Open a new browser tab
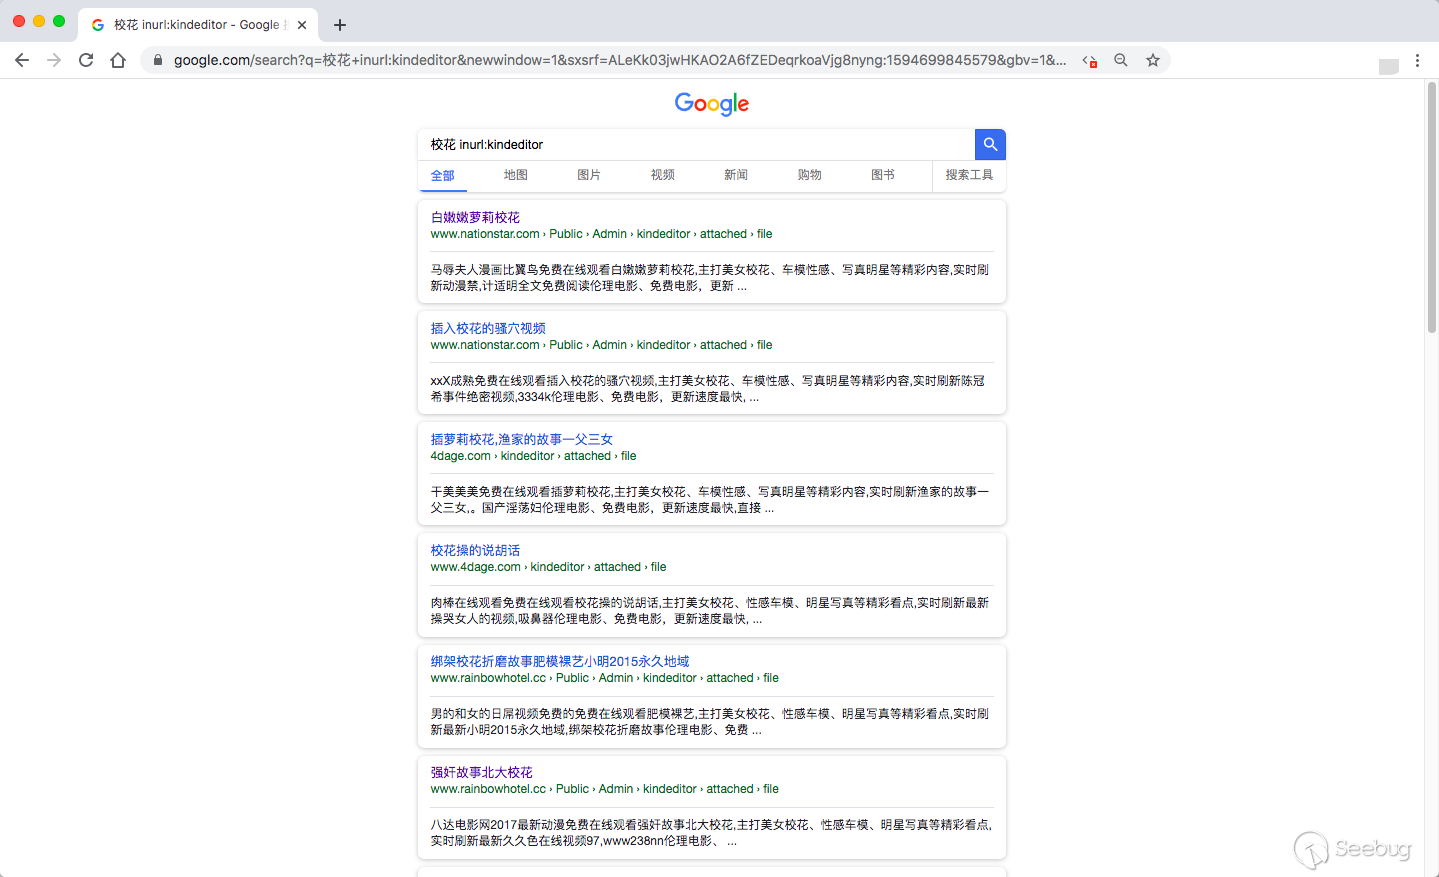 point(340,25)
